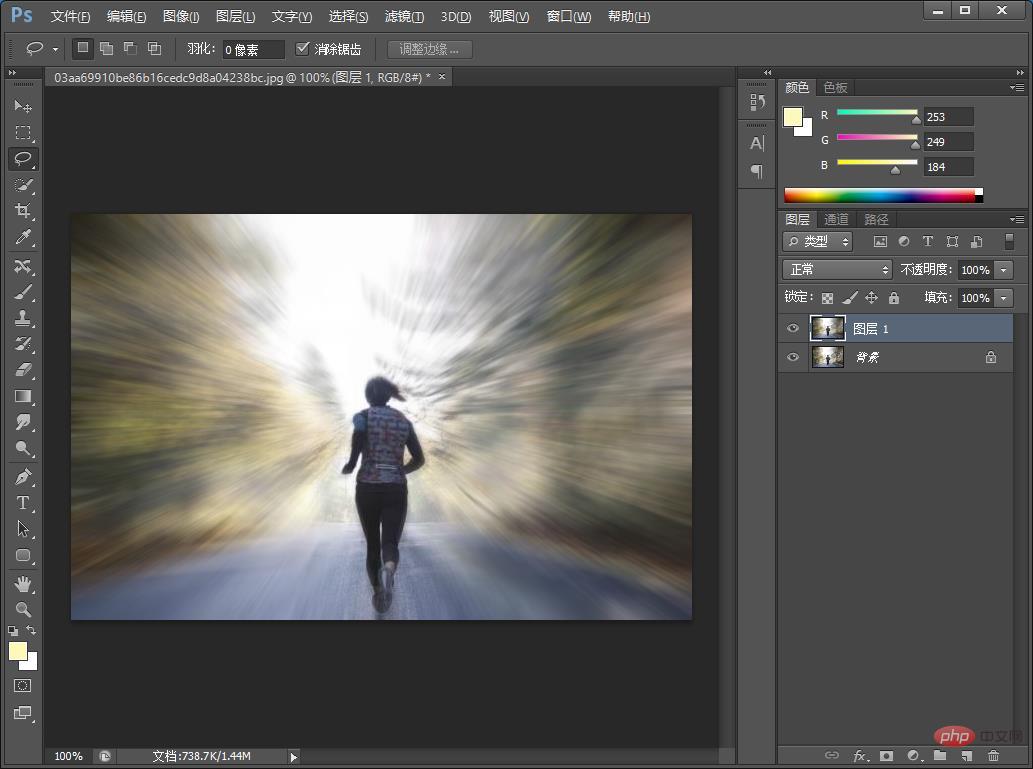
Task: Open the status bar info arrow
Action: pyautogui.click(x=294, y=756)
